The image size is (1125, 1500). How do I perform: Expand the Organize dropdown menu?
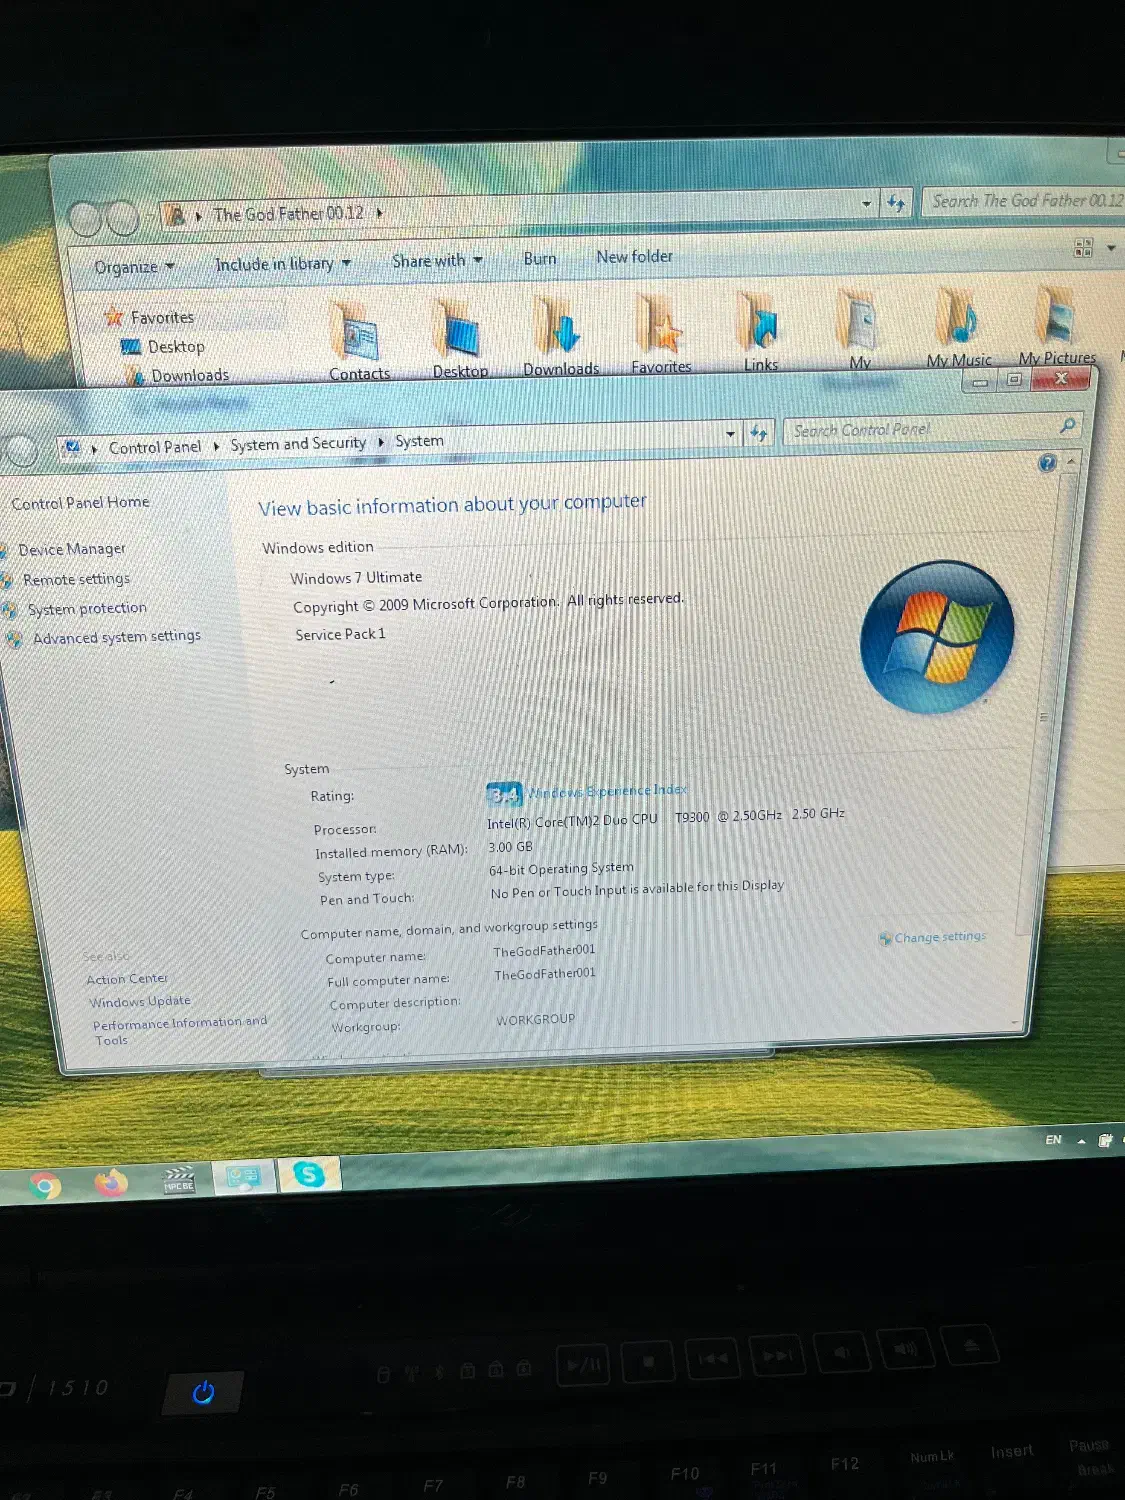[x=134, y=267]
